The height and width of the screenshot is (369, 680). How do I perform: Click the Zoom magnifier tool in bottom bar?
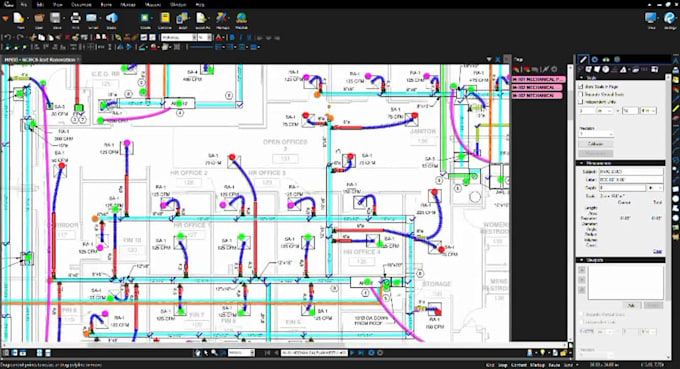(214, 353)
